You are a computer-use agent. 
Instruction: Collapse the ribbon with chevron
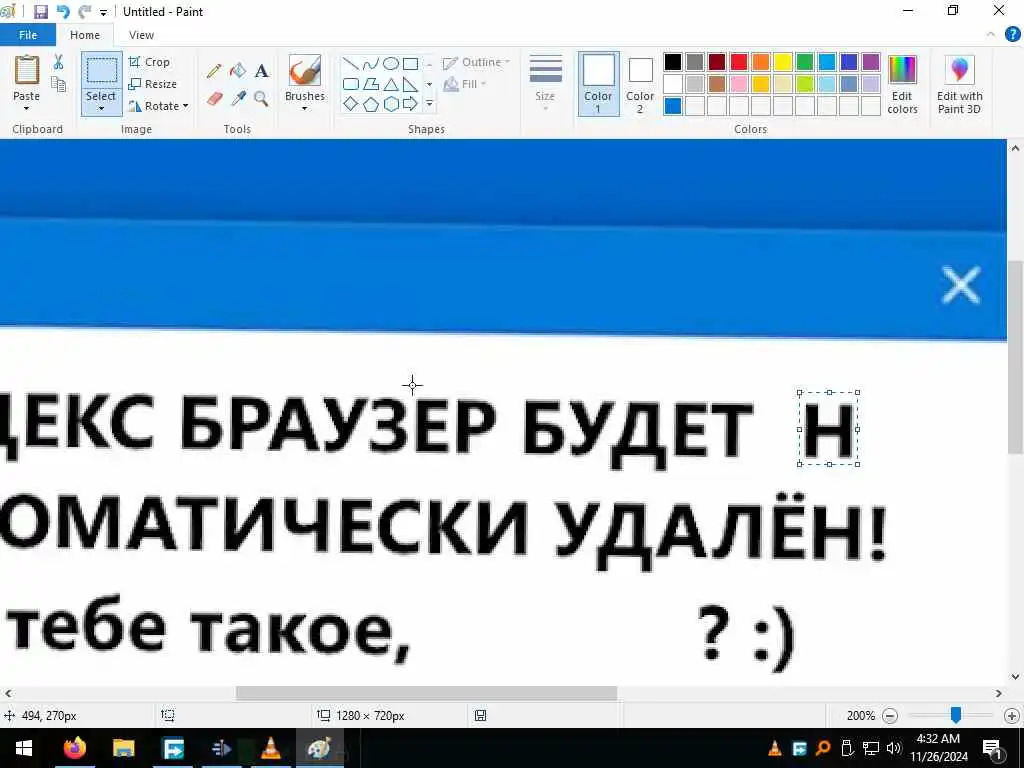tap(991, 35)
